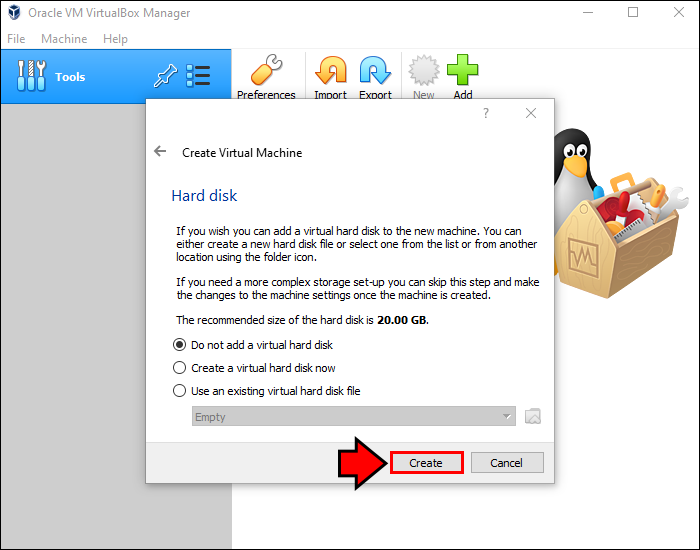The image size is (700, 550).
Task: Click the VirtualBox title bar logo
Action: tap(14, 12)
